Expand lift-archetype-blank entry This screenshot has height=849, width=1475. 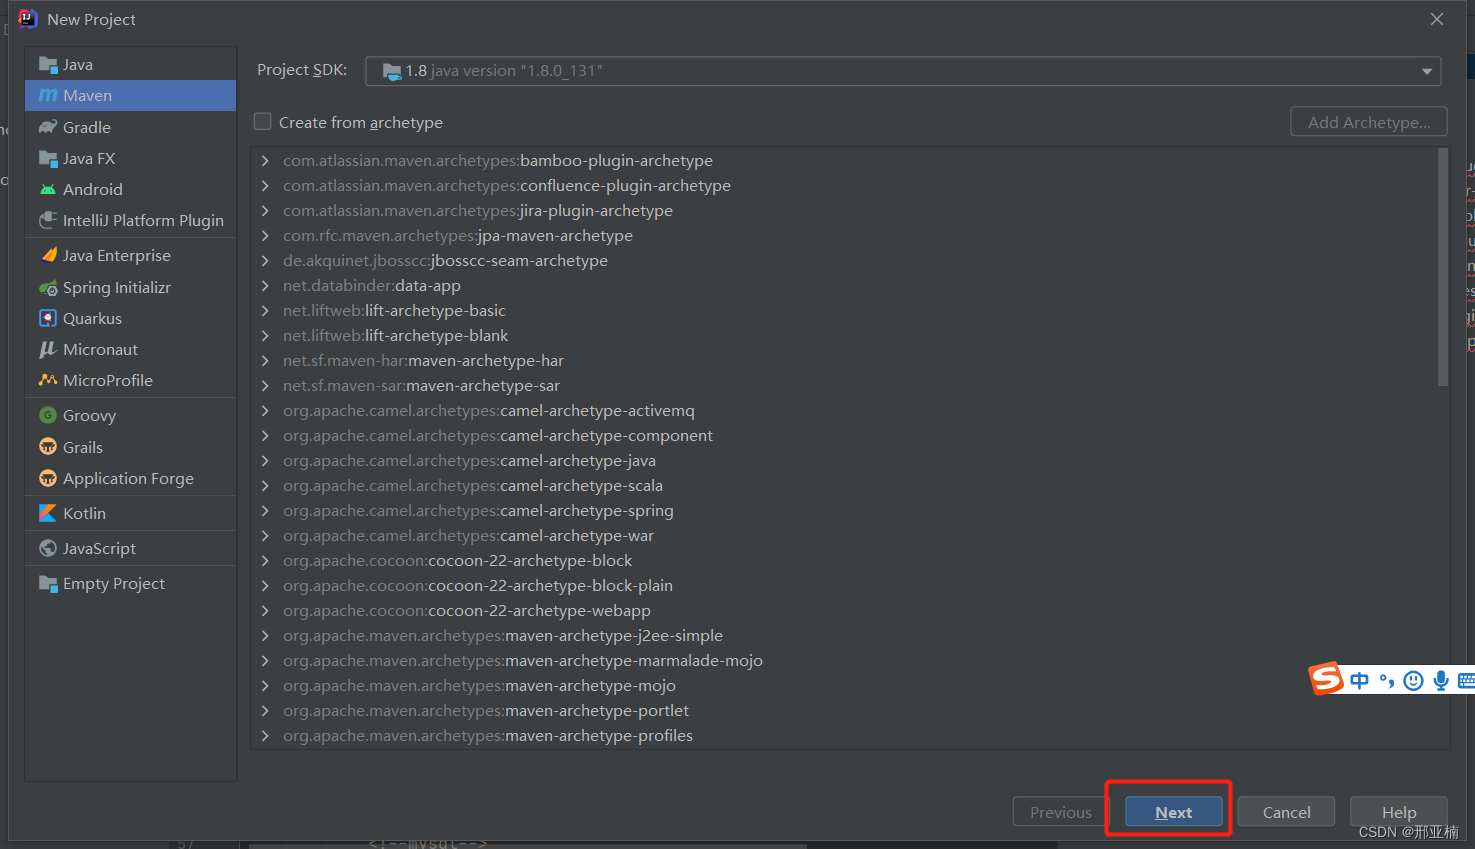tap(265, 336)
